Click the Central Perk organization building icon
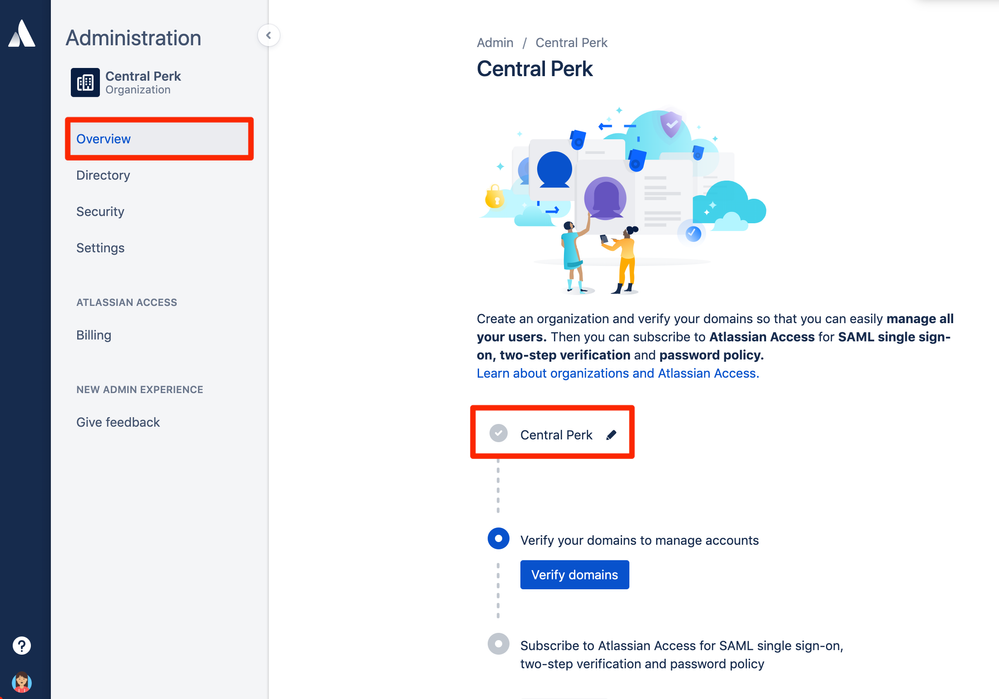 click(x=85, y=82)
